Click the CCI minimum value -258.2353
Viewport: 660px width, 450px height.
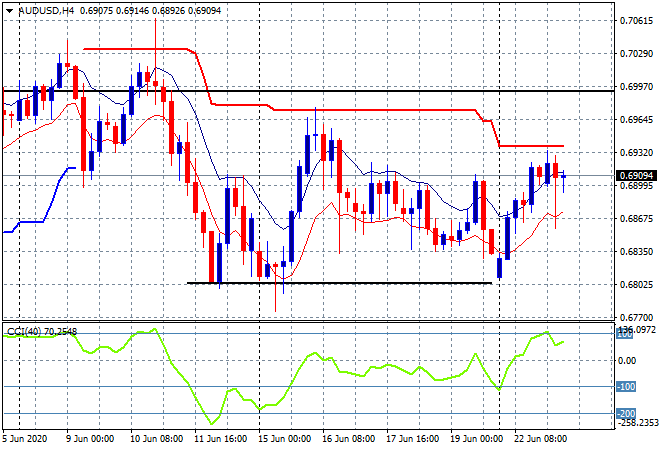(x=637, y=422)
